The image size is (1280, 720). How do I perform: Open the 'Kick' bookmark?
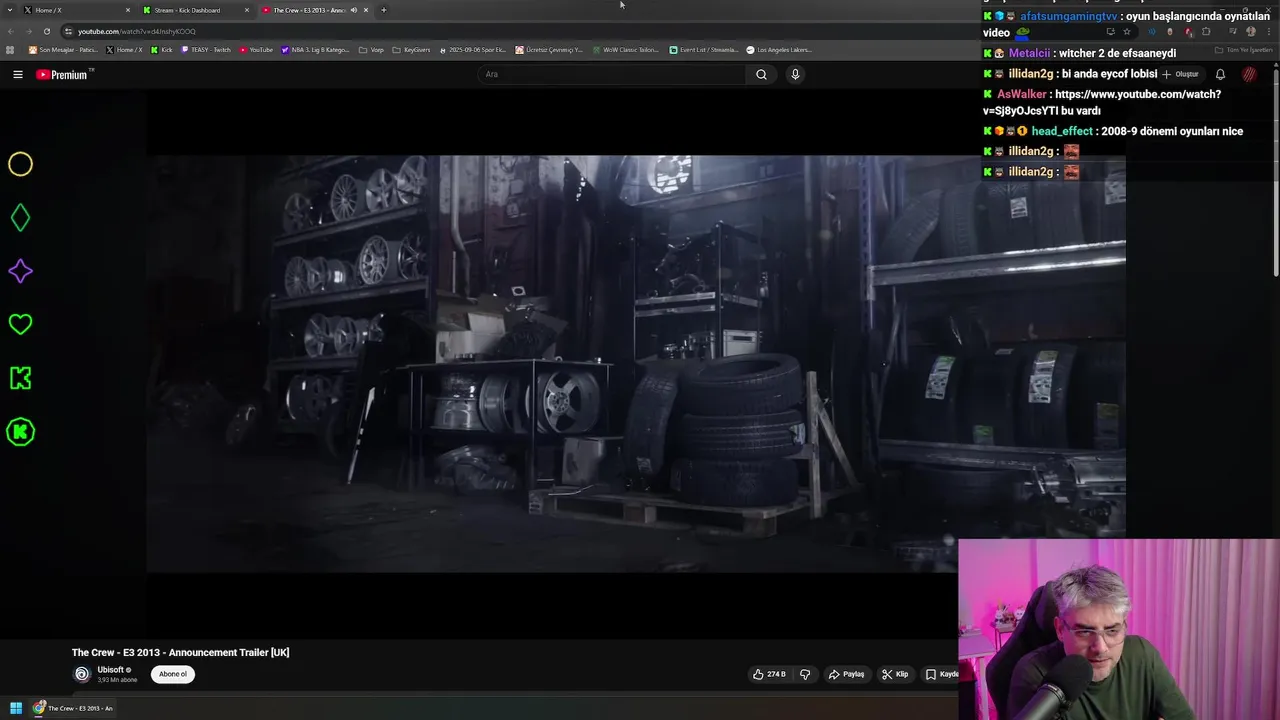(161, 50)
